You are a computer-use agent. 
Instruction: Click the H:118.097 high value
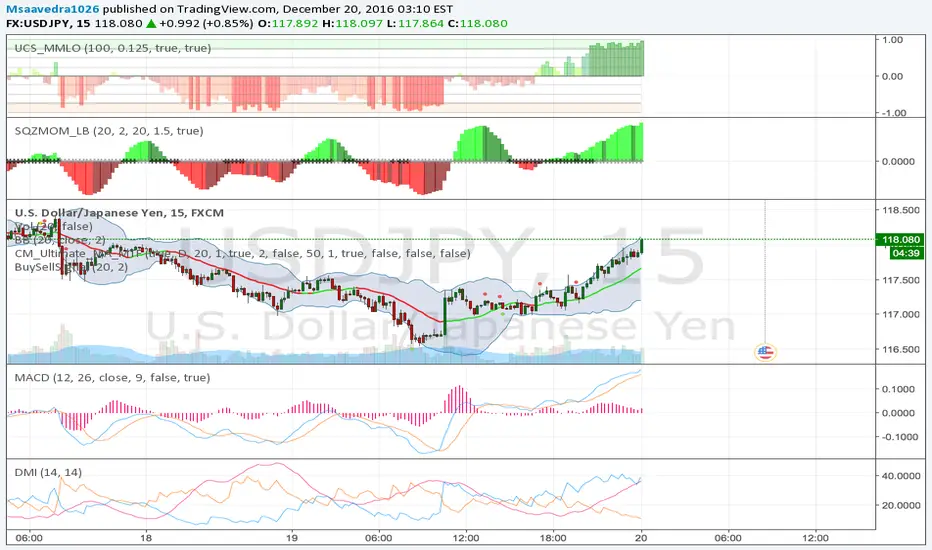click(352, 24)
